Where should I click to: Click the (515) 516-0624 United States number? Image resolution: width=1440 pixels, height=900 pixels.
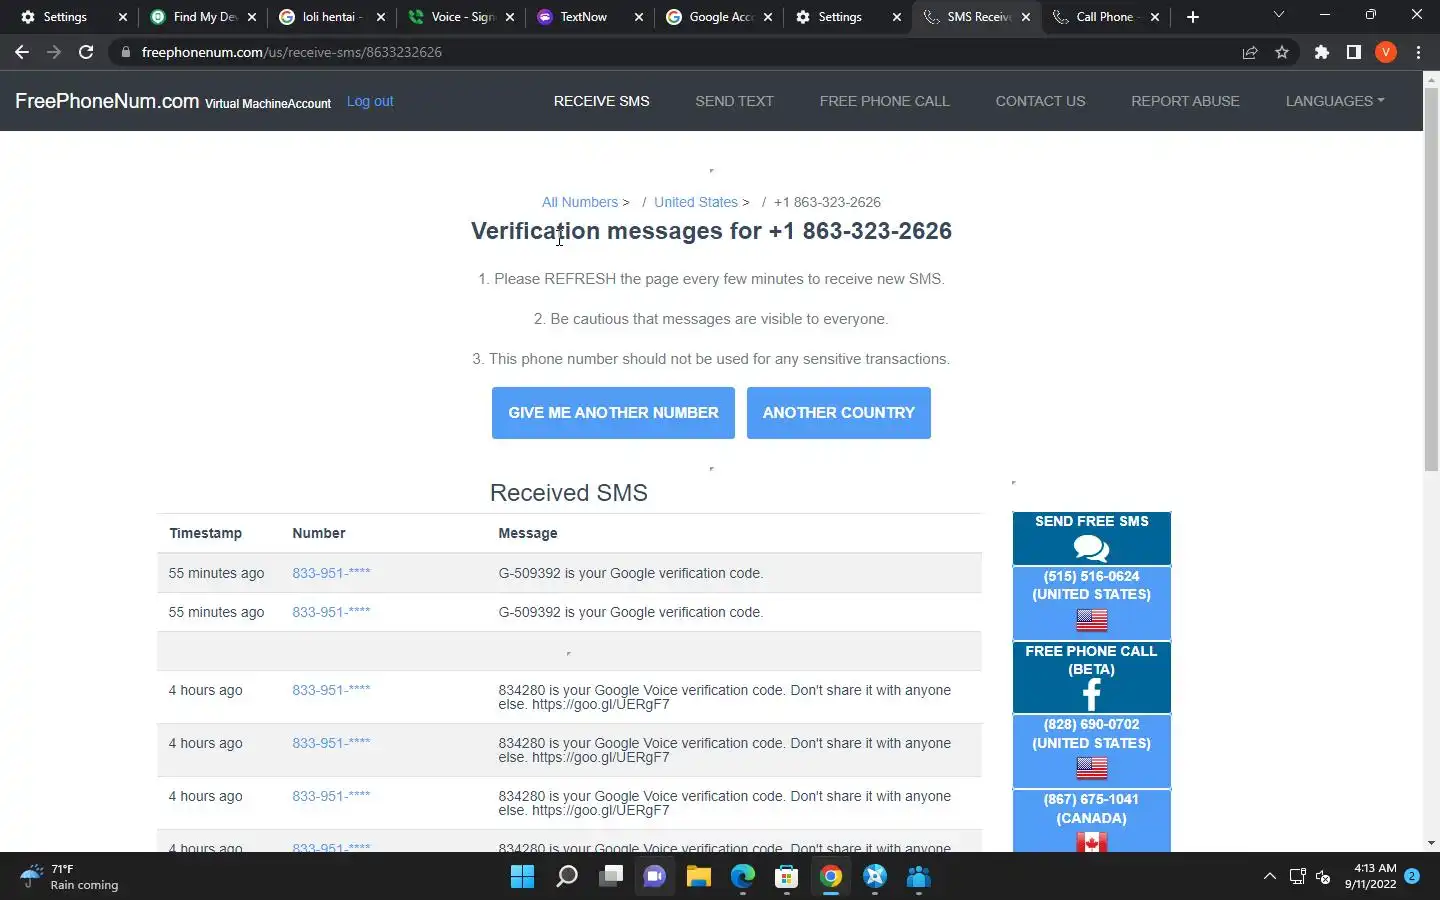coord(1091,585)
